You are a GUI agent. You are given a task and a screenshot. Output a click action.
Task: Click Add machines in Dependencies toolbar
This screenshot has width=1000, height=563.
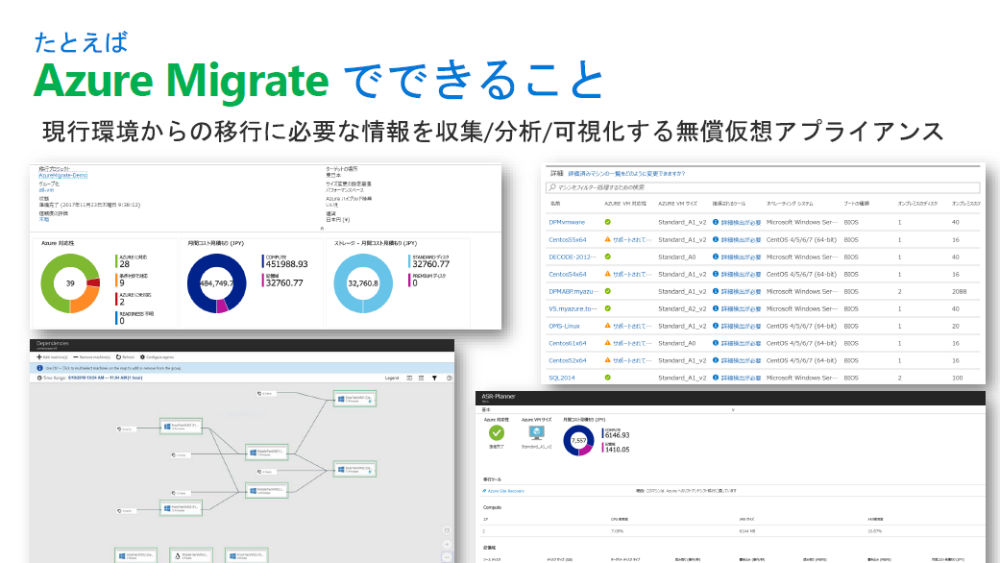point(52,357)
